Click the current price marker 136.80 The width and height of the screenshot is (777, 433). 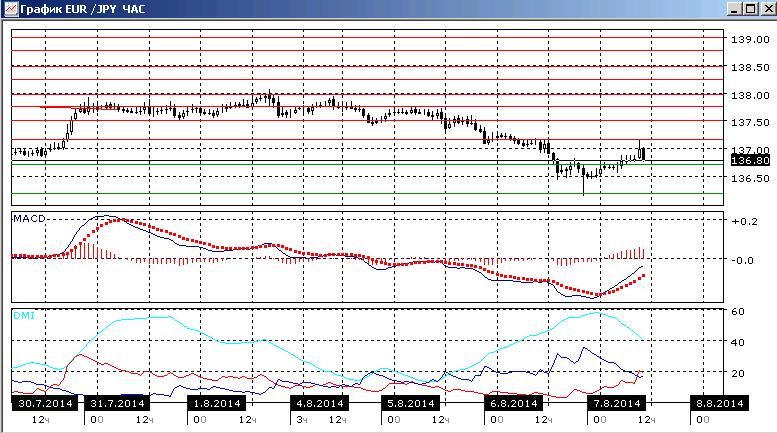click(x=750, y=160)
